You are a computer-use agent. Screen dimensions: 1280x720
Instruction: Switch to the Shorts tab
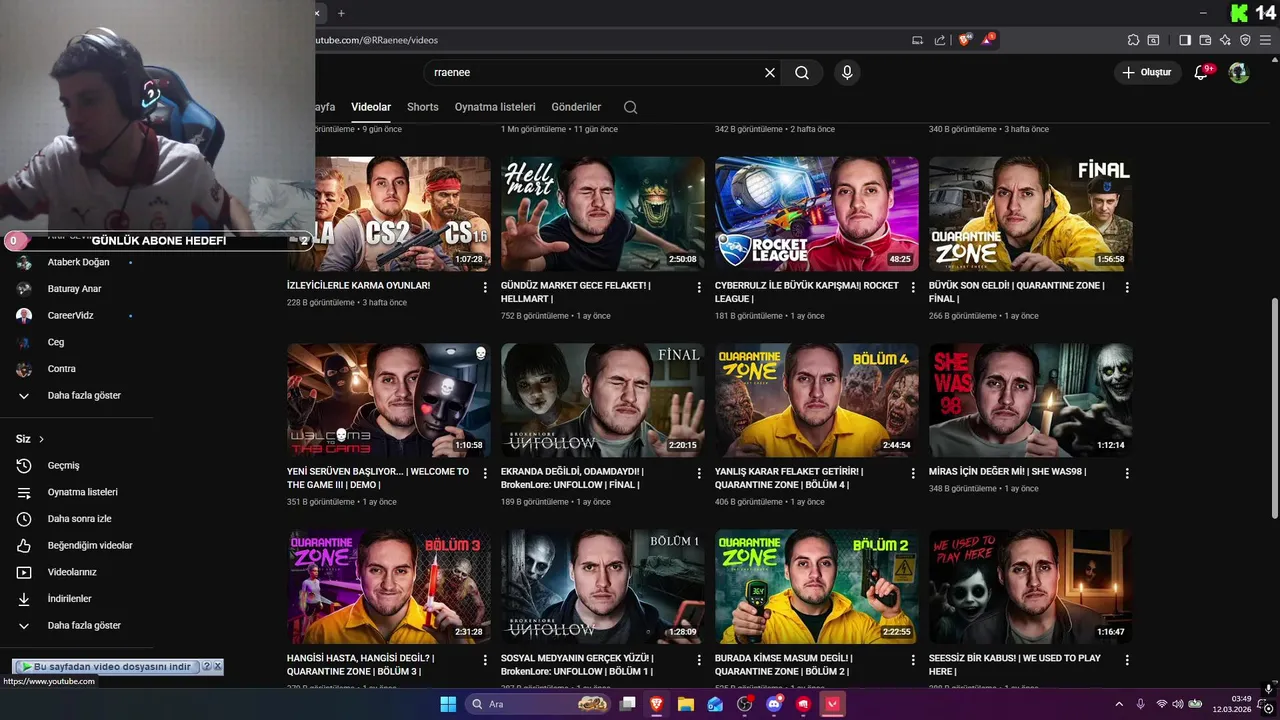tap(423, 107)
